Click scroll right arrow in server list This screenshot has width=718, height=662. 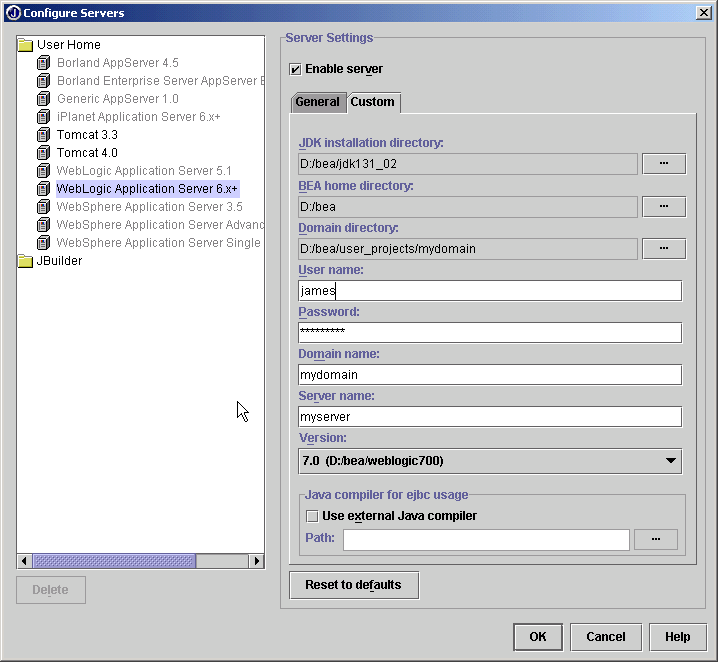coord(256,561)
